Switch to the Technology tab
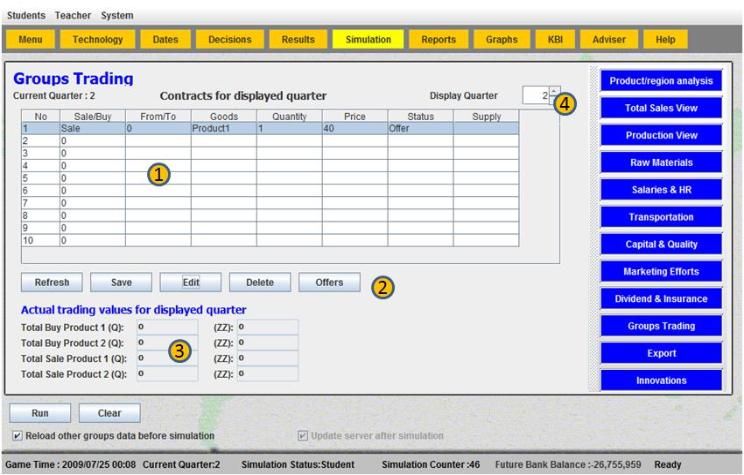This screenshot has width=744, height=475. 97,39
